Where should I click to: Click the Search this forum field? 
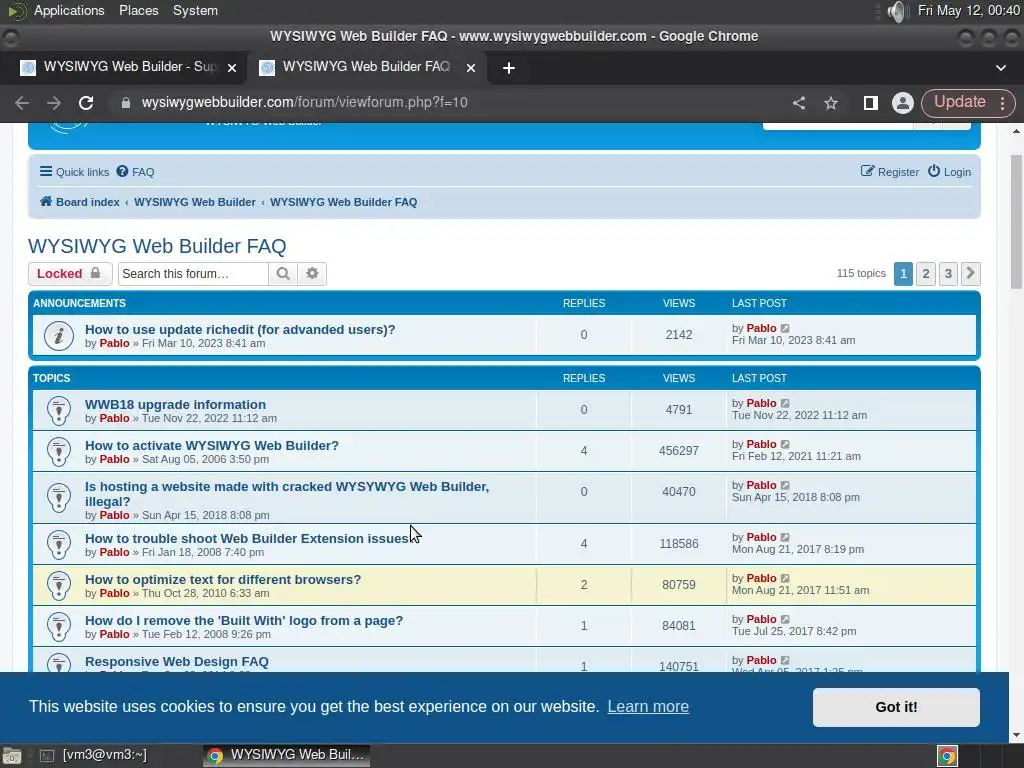pos(193,274)
